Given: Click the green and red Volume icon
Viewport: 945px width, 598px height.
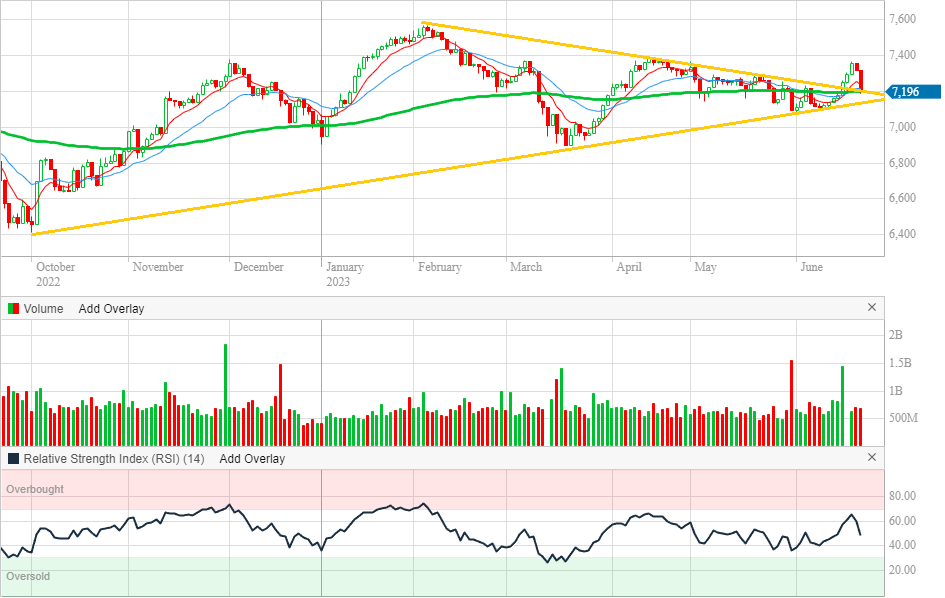Looking at the screenshot, I should 13,309.
